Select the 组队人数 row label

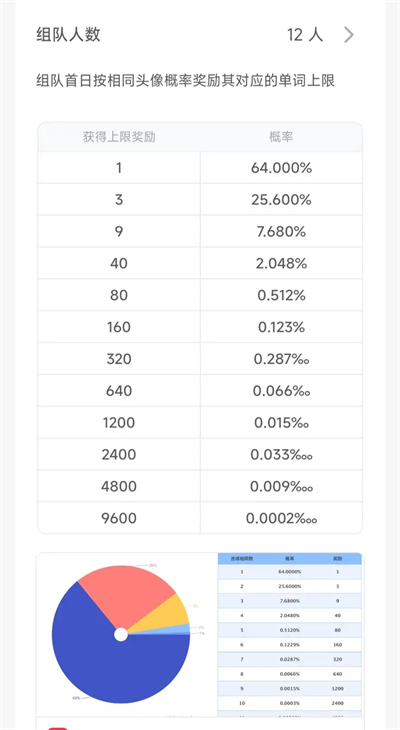tap(68, 35)
